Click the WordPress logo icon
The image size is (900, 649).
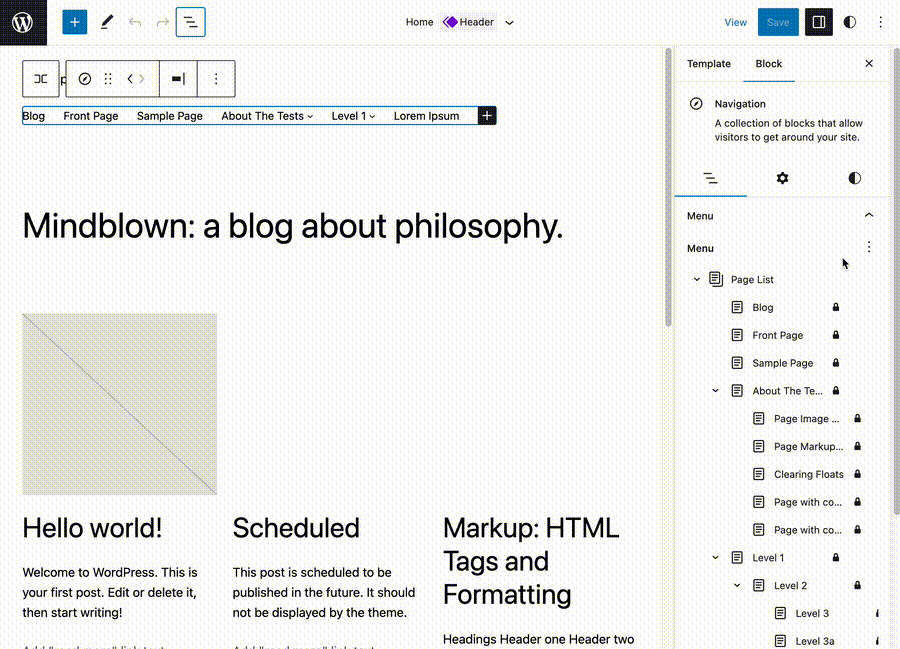tap(22, 22)
